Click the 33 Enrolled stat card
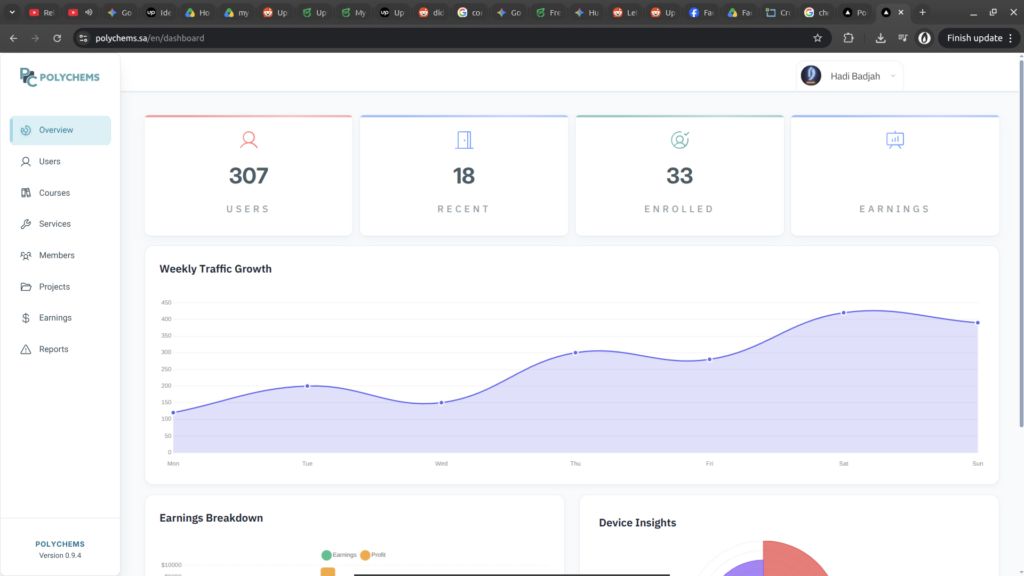1024x576 pixels. (679, 175)
